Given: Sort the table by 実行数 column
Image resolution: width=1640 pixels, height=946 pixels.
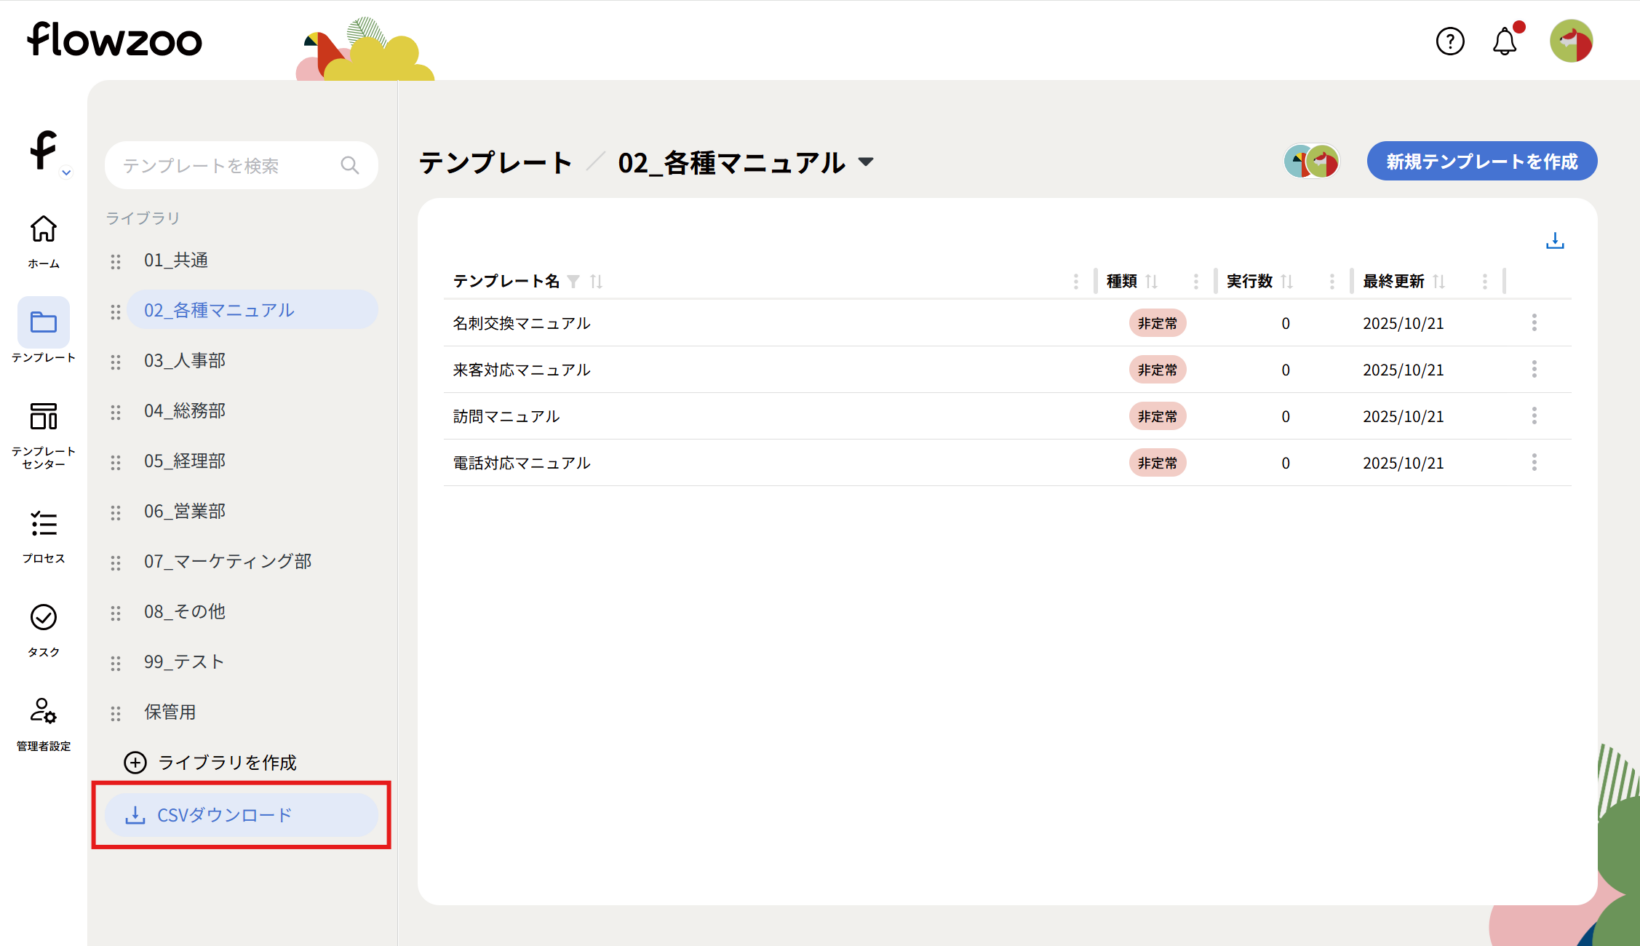Looking at the screenshot, I should point(1287,282).
